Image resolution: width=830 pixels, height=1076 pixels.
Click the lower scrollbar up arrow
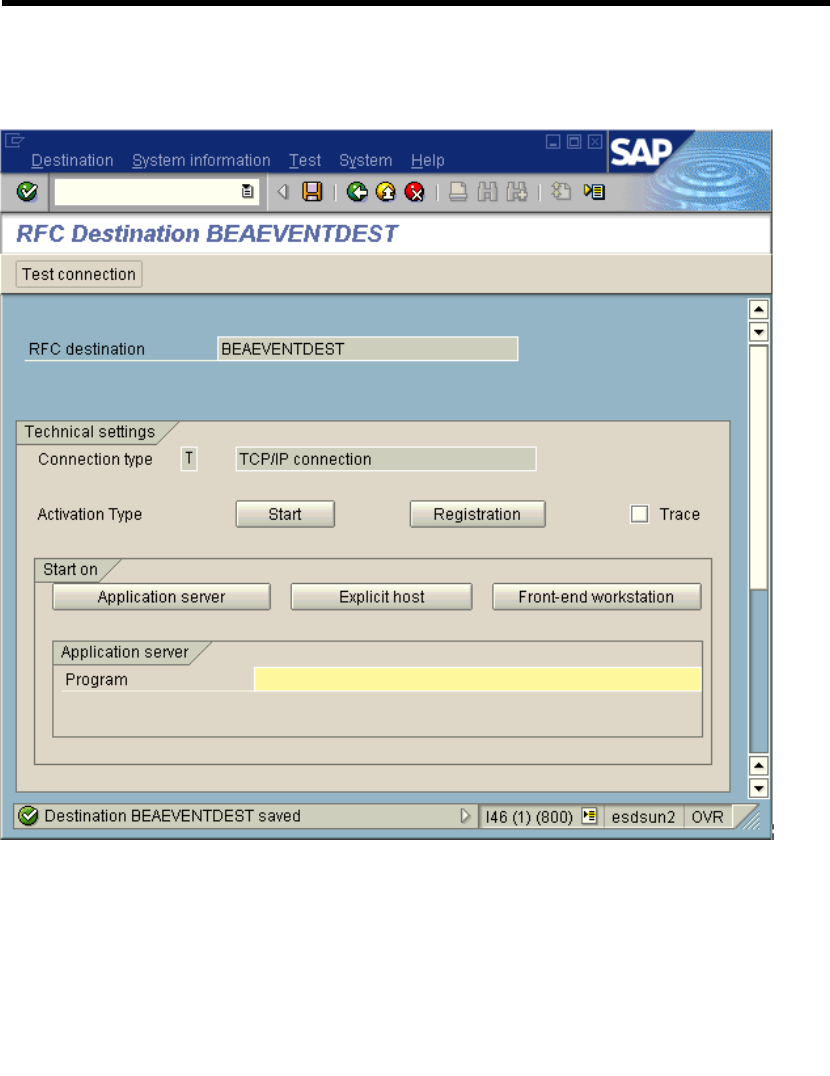[x=759, y=765]
